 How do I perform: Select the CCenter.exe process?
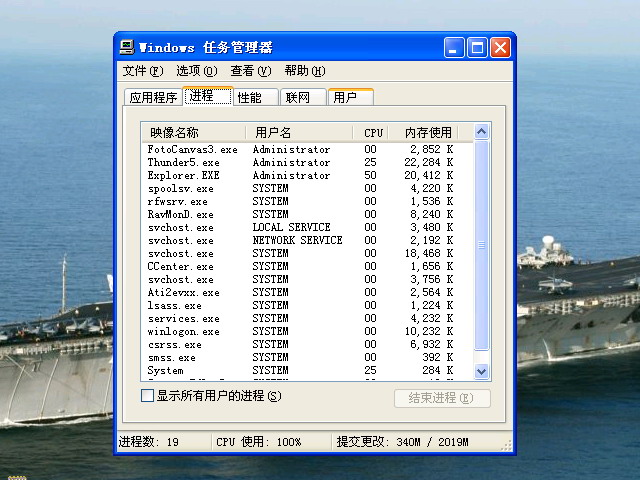click(308, 267)
